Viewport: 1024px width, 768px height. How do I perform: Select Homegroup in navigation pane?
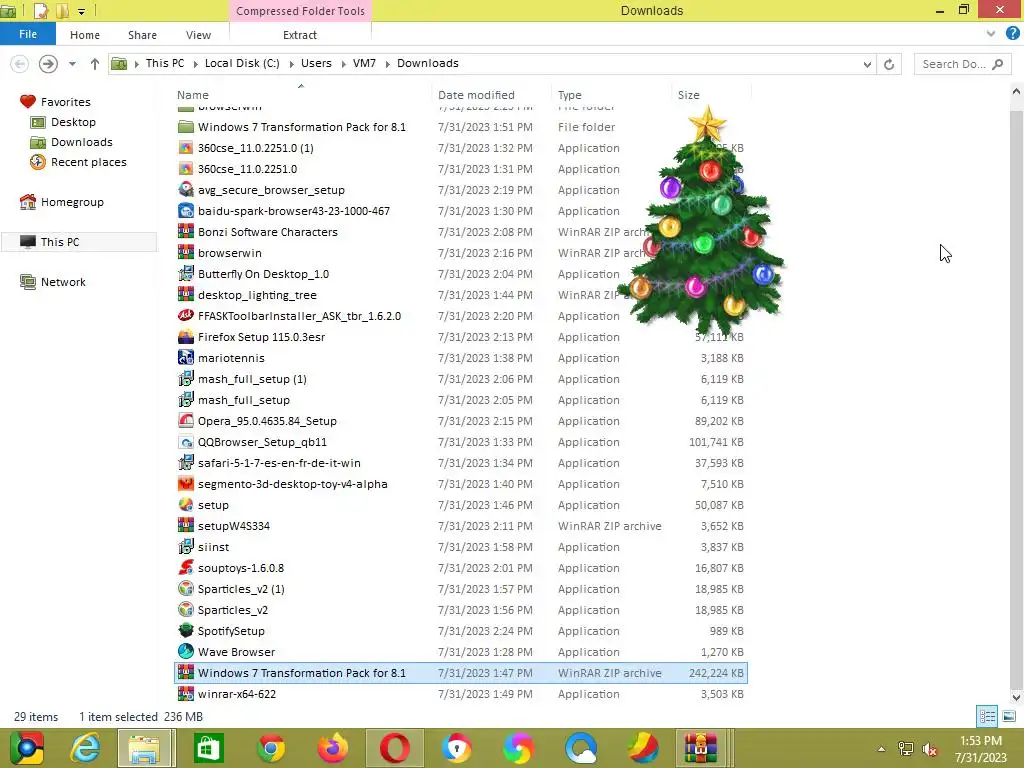pos(72,202)
